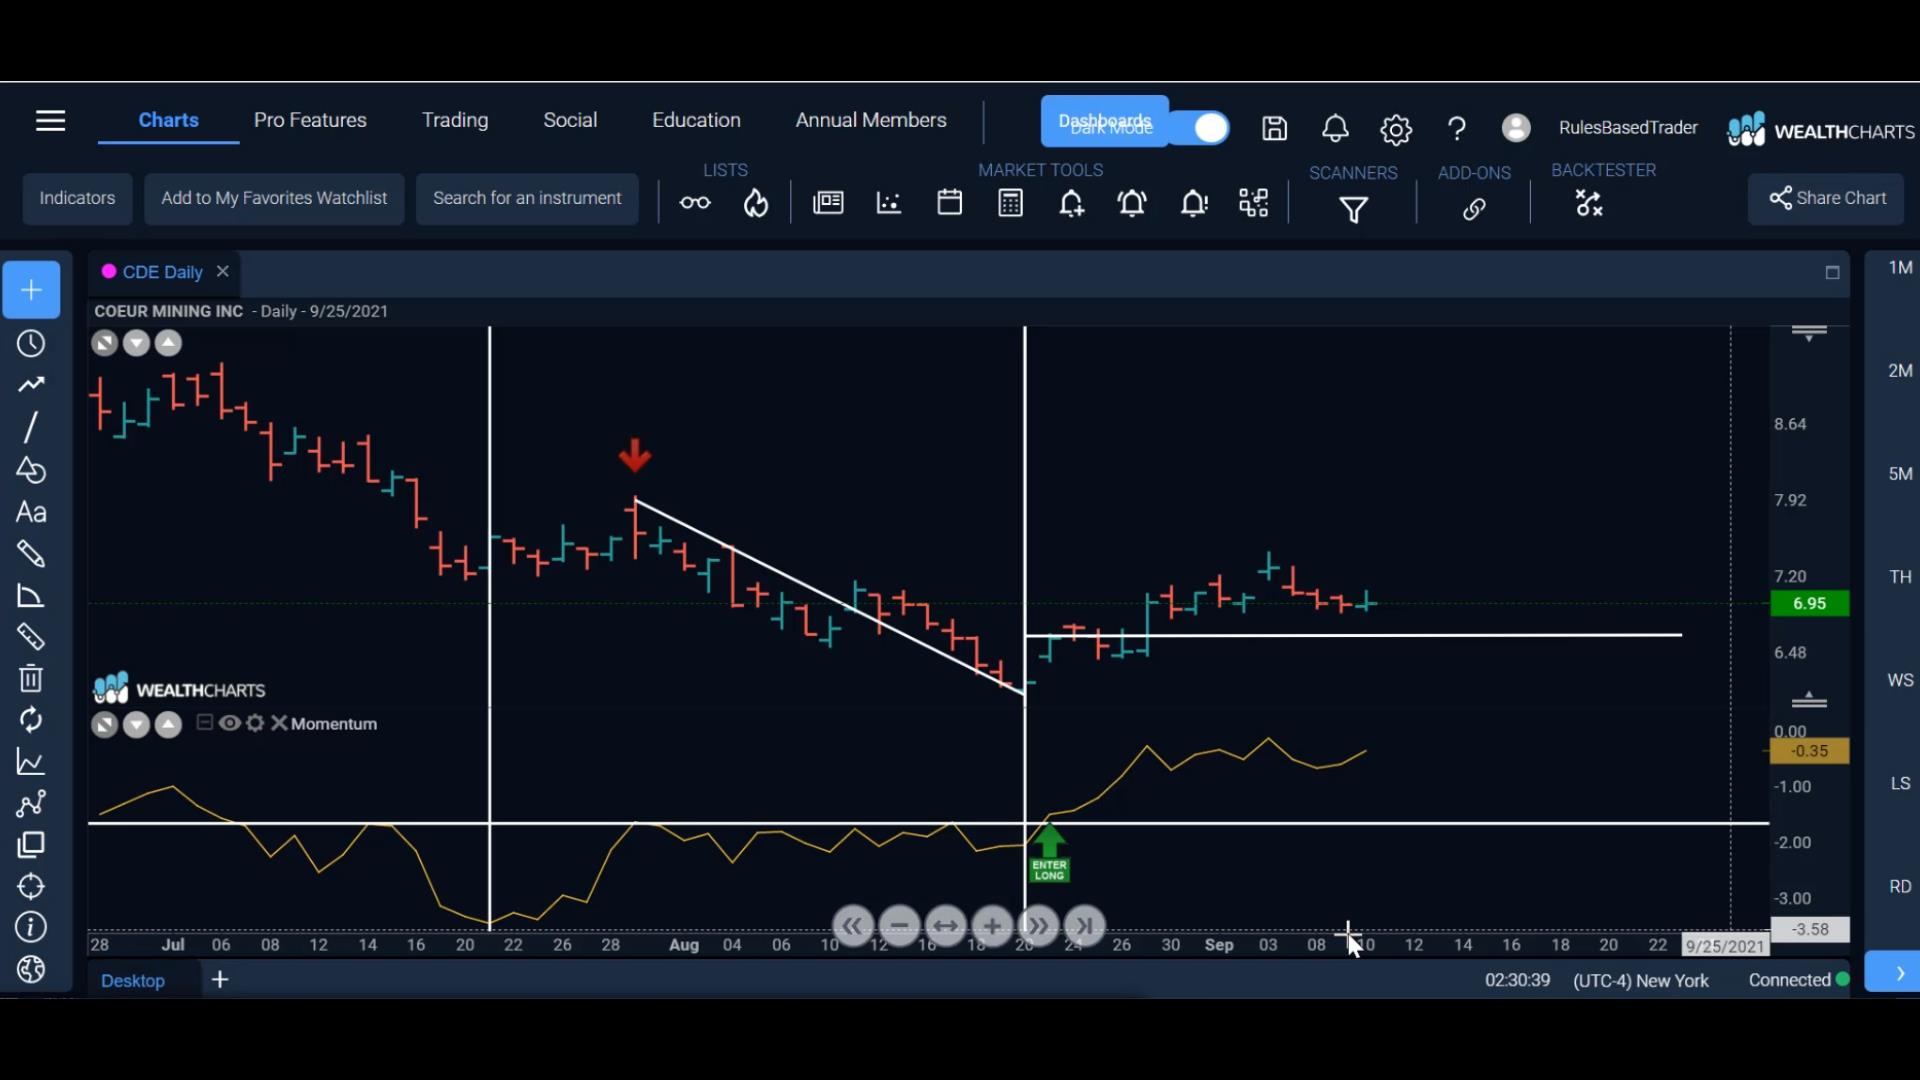Screen dimensions: 1920x1080
Task: Select the angle measurement tool
Action: [x=31, y=596]
